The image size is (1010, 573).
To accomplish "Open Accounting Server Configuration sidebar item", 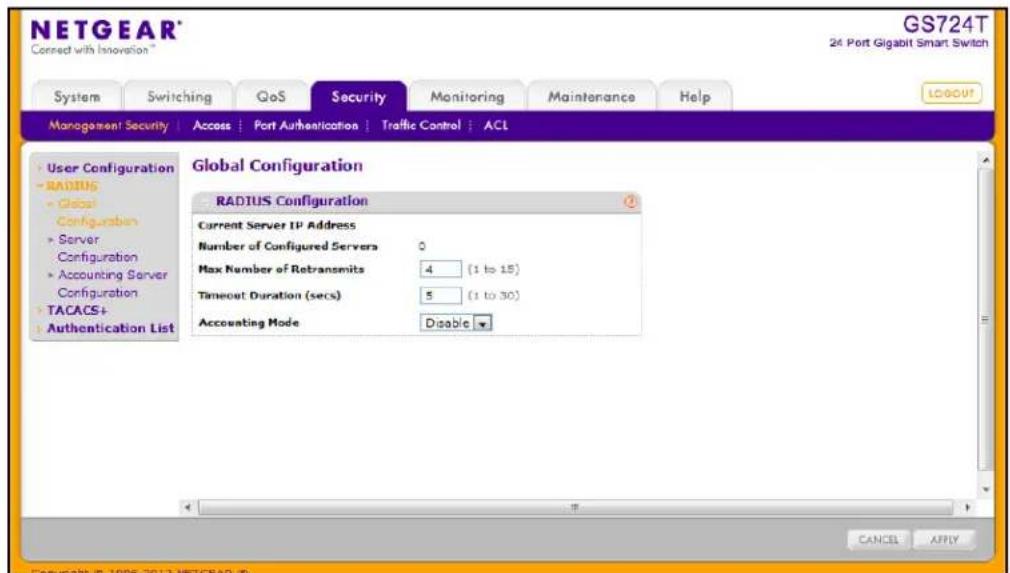I will (112, 283).
